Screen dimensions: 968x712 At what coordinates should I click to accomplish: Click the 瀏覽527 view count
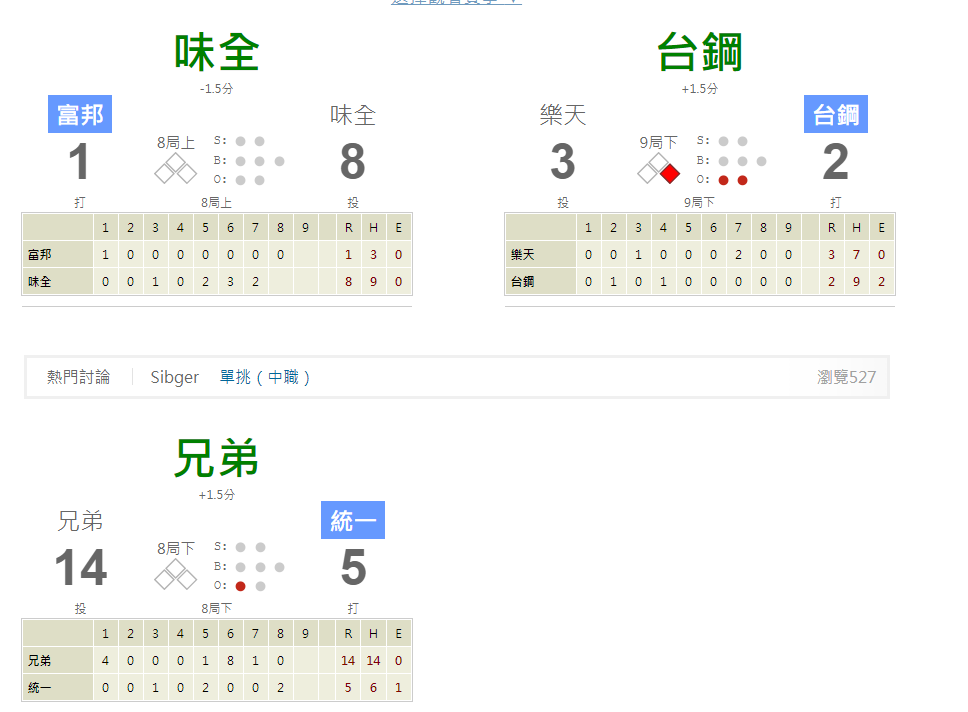846,377
